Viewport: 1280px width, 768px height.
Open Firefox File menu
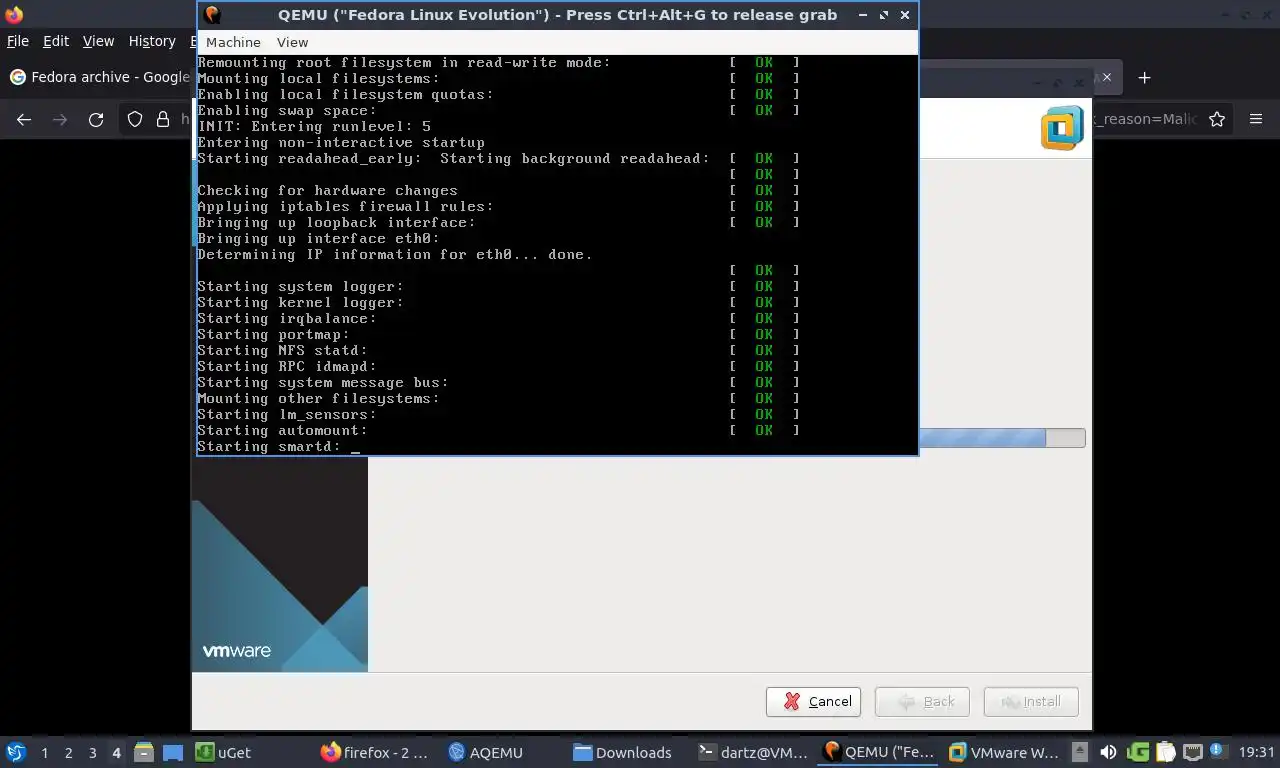[17, 41]
